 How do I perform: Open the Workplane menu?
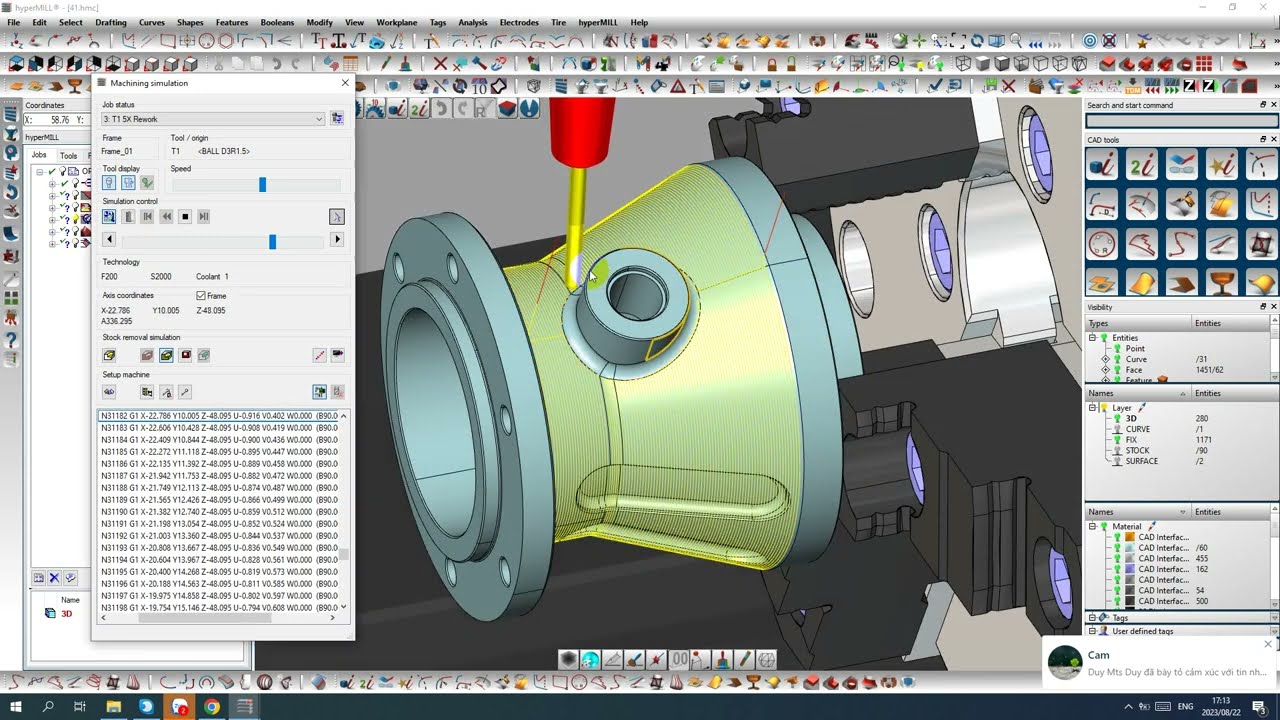tap(397, 22)
